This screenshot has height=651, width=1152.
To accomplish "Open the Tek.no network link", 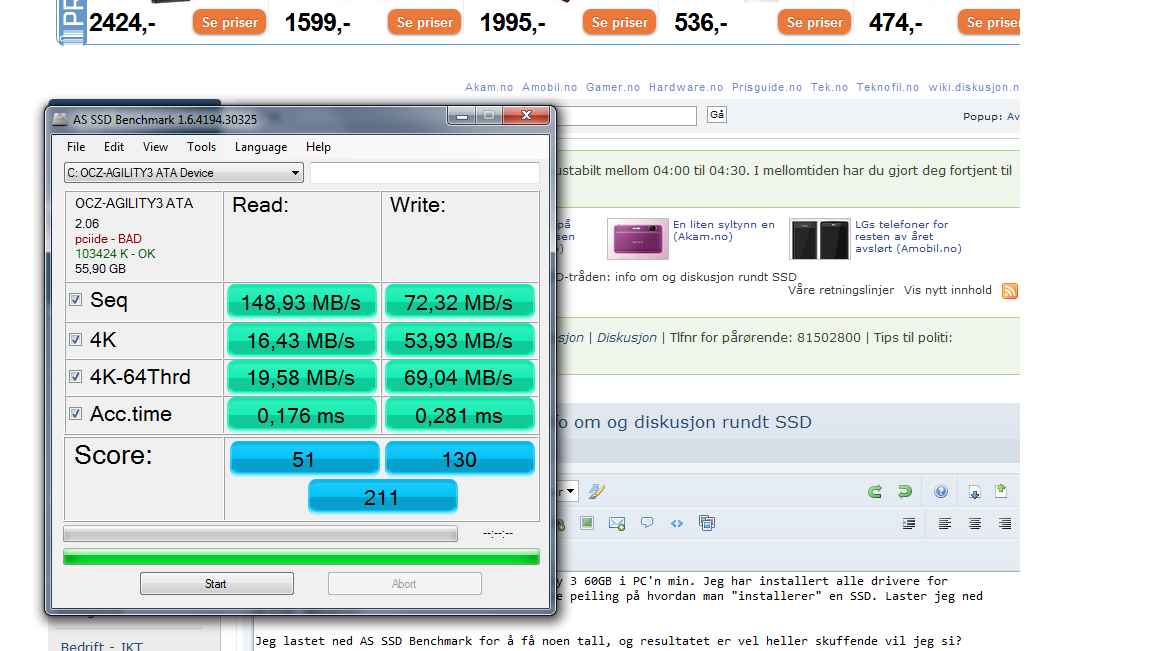I will (829, 87).
